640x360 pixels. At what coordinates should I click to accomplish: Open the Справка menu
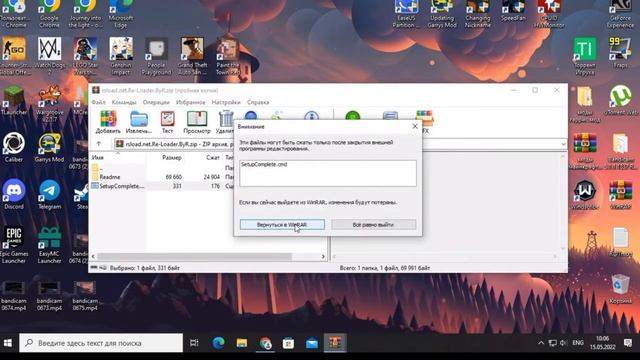258,102
